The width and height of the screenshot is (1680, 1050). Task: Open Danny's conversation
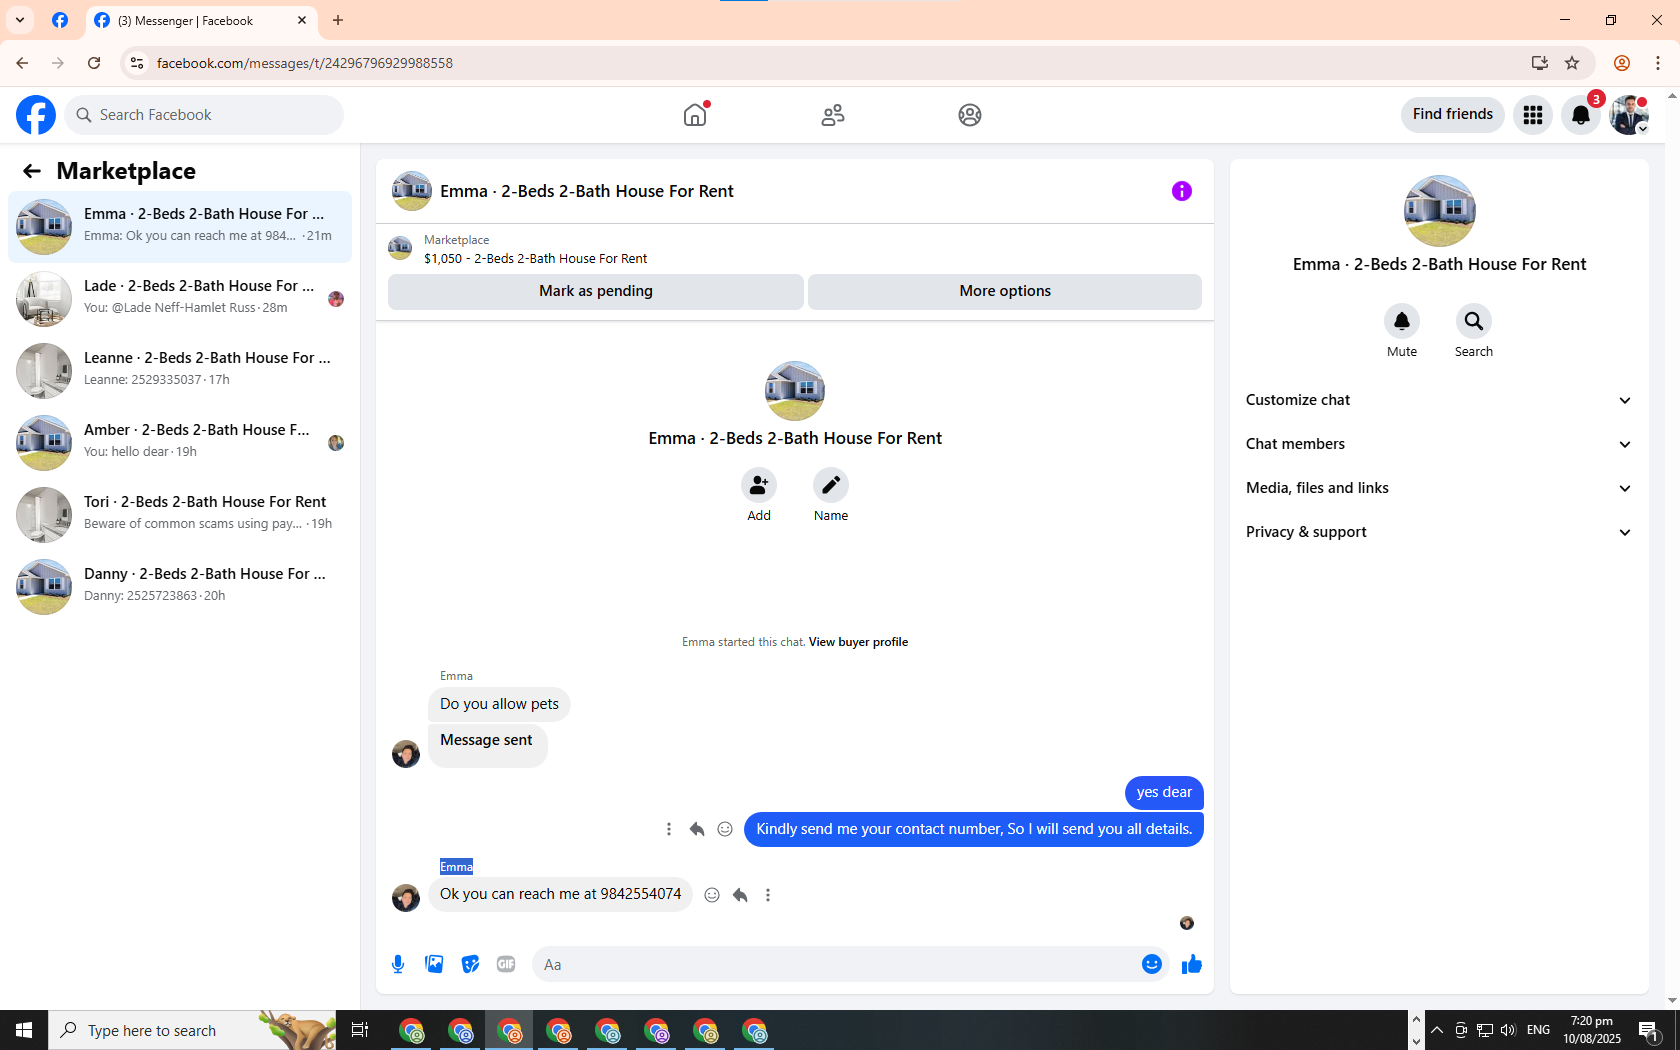[x=180, y=587]
